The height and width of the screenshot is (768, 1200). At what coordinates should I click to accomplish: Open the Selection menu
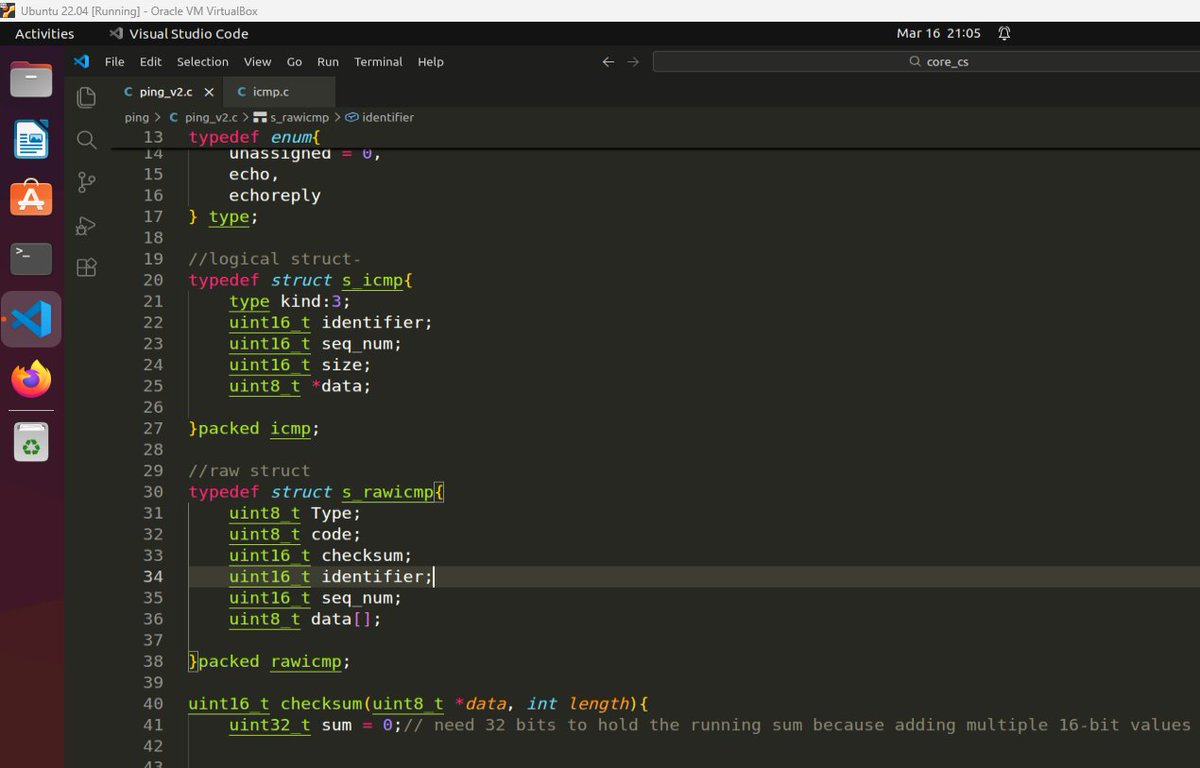coord(203,61)
